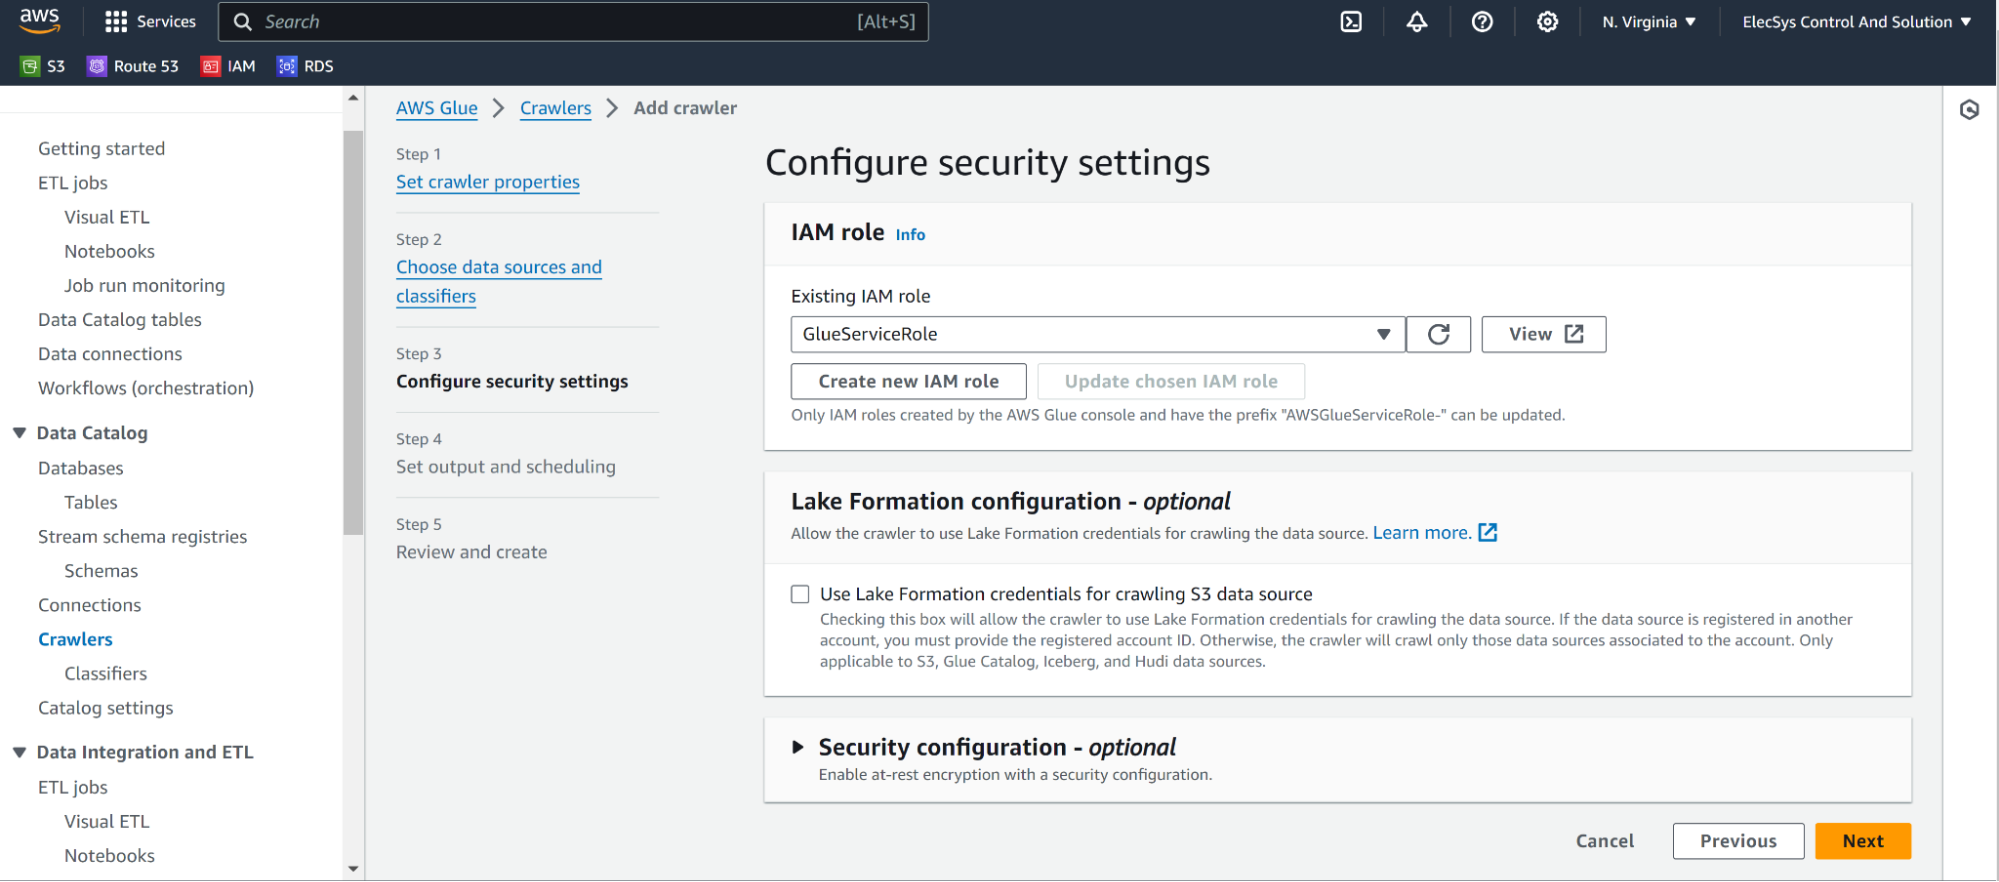Open Job run monitoring
Image resolution: width=1999 pixels, height=882 pixels.
tap(144, 285)
